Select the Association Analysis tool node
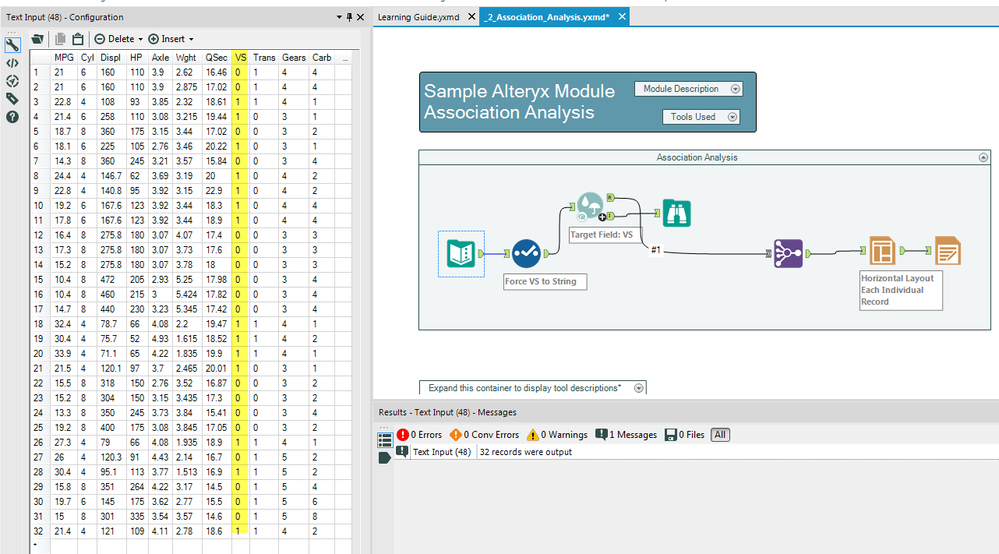The image size is (999, 554). 591,206
